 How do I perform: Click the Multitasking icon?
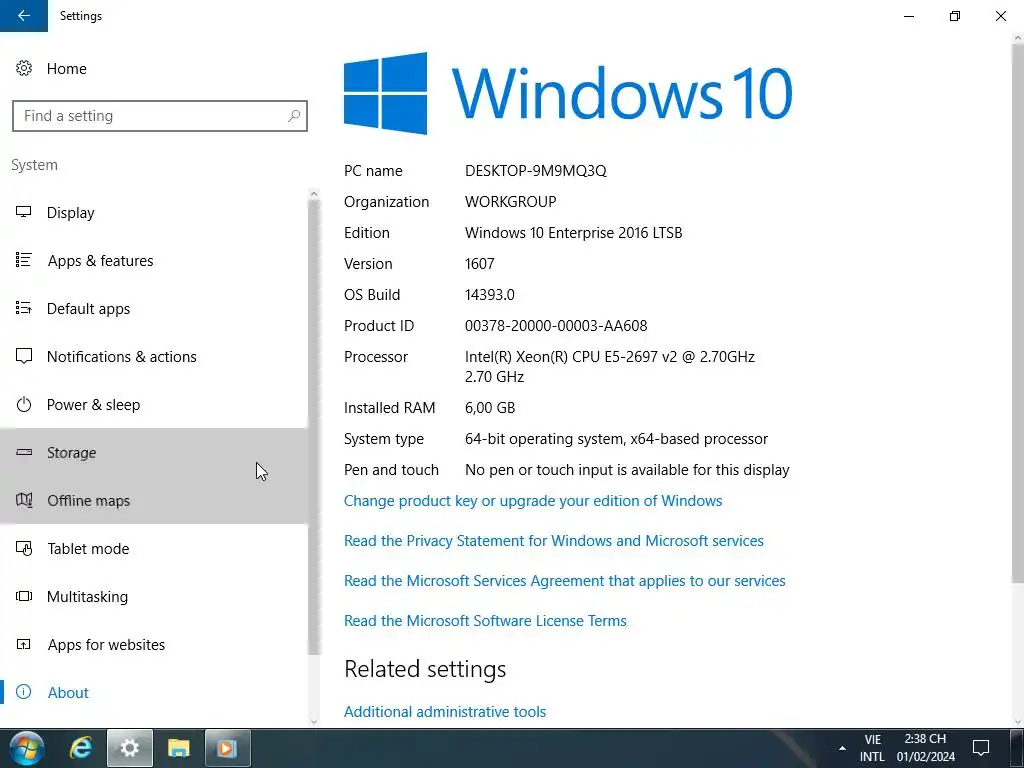click(x=24, y=596)
